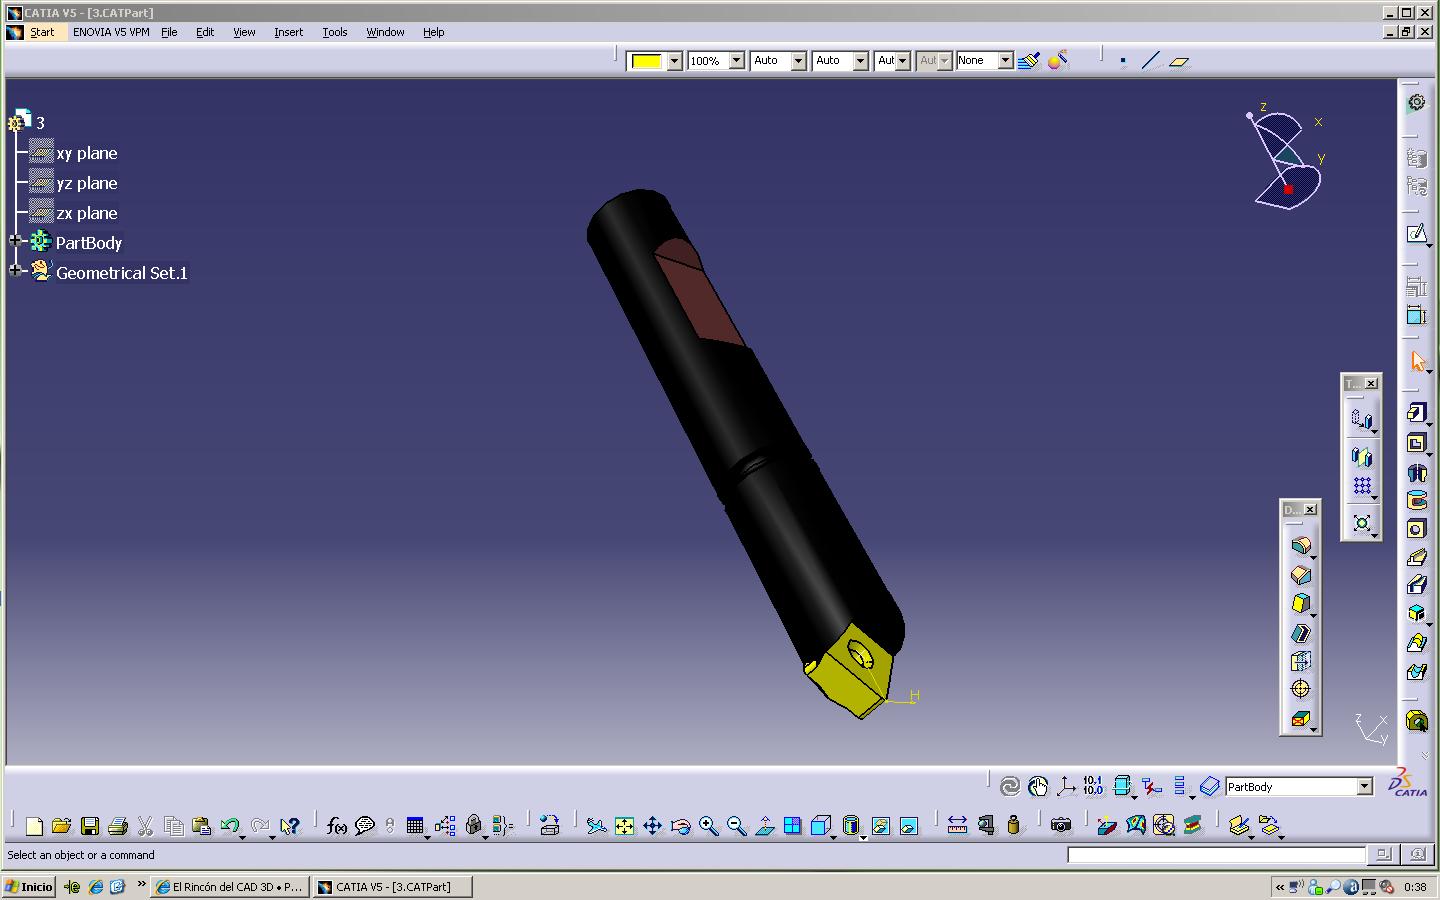Select zx plane in the tree
1440x900 pixels.
click(87, 213)
